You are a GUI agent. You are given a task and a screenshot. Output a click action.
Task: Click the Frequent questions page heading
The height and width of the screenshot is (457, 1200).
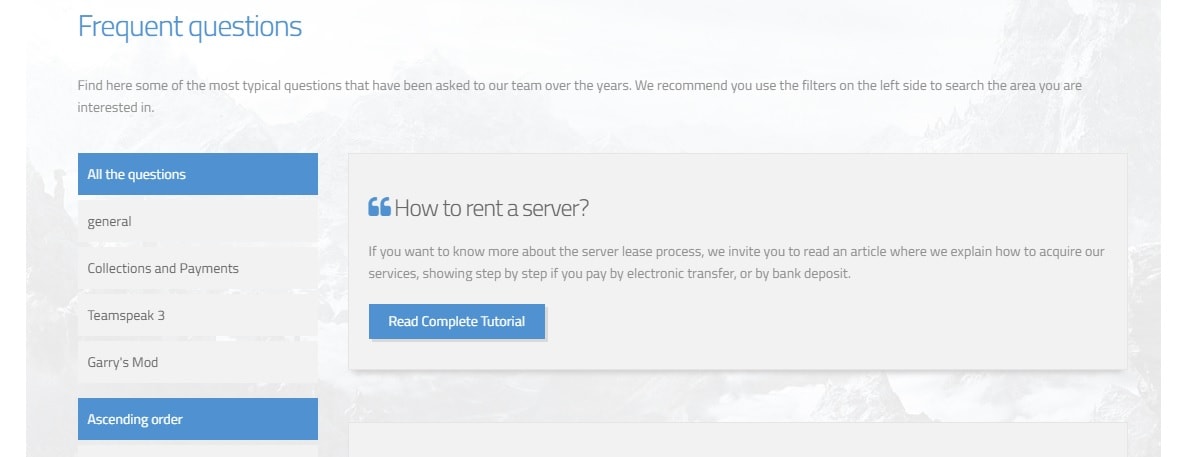(x=190, y=26)
